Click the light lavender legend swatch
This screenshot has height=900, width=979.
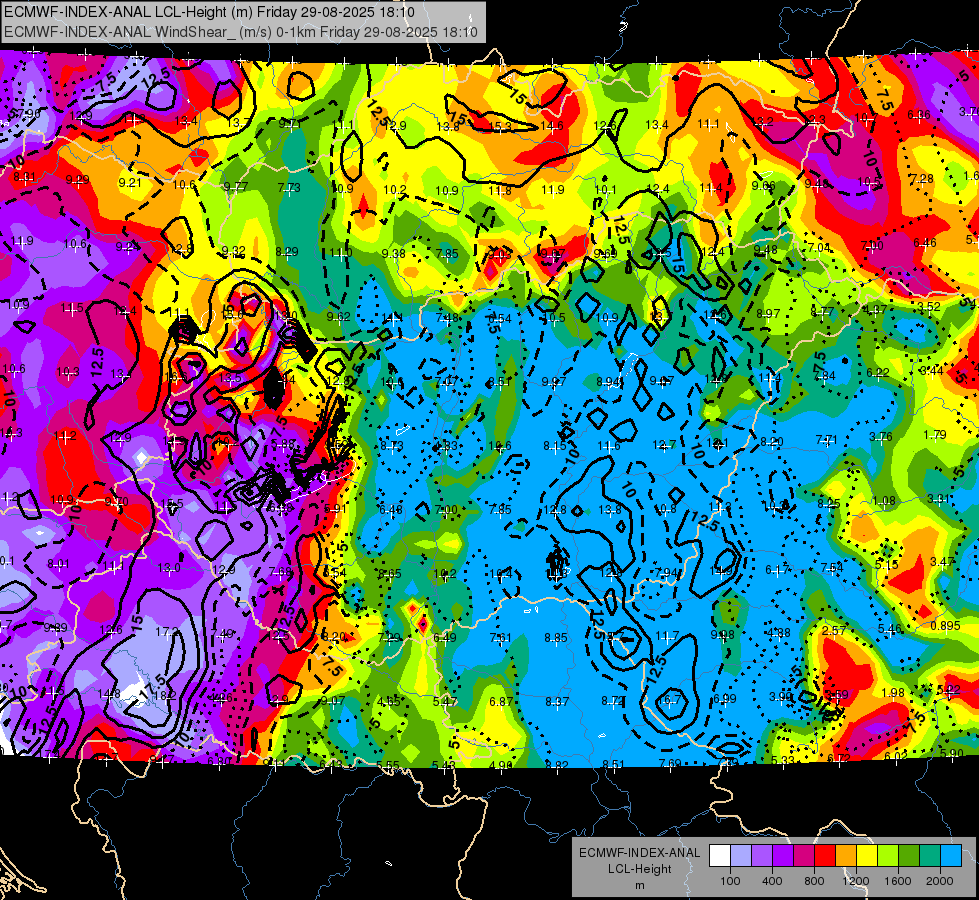(x=741, y=856)
